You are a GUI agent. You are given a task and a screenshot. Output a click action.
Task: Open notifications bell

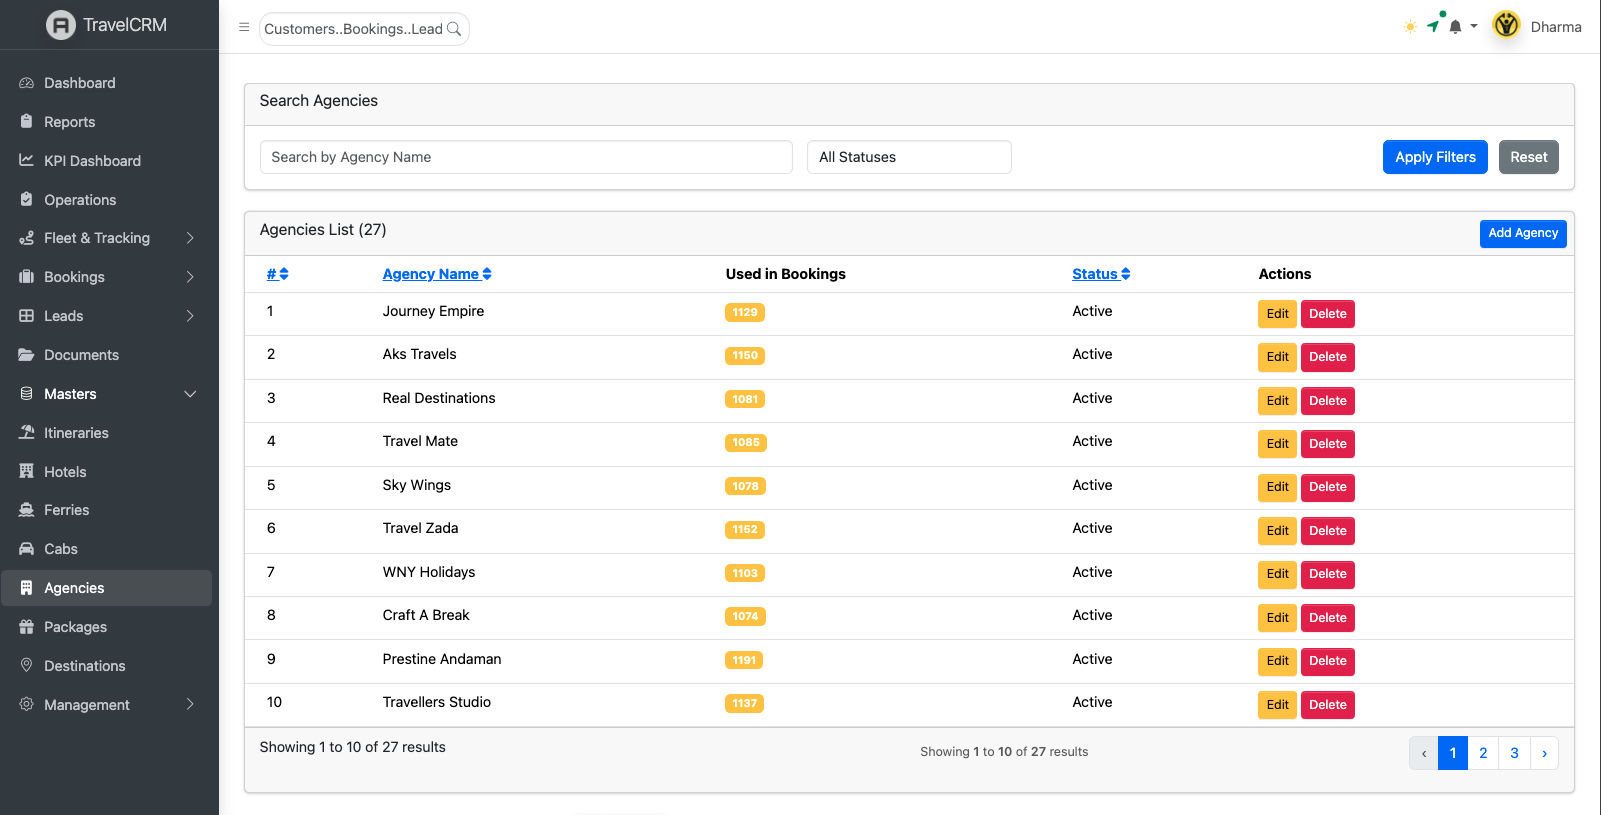tap(1455, 27)
